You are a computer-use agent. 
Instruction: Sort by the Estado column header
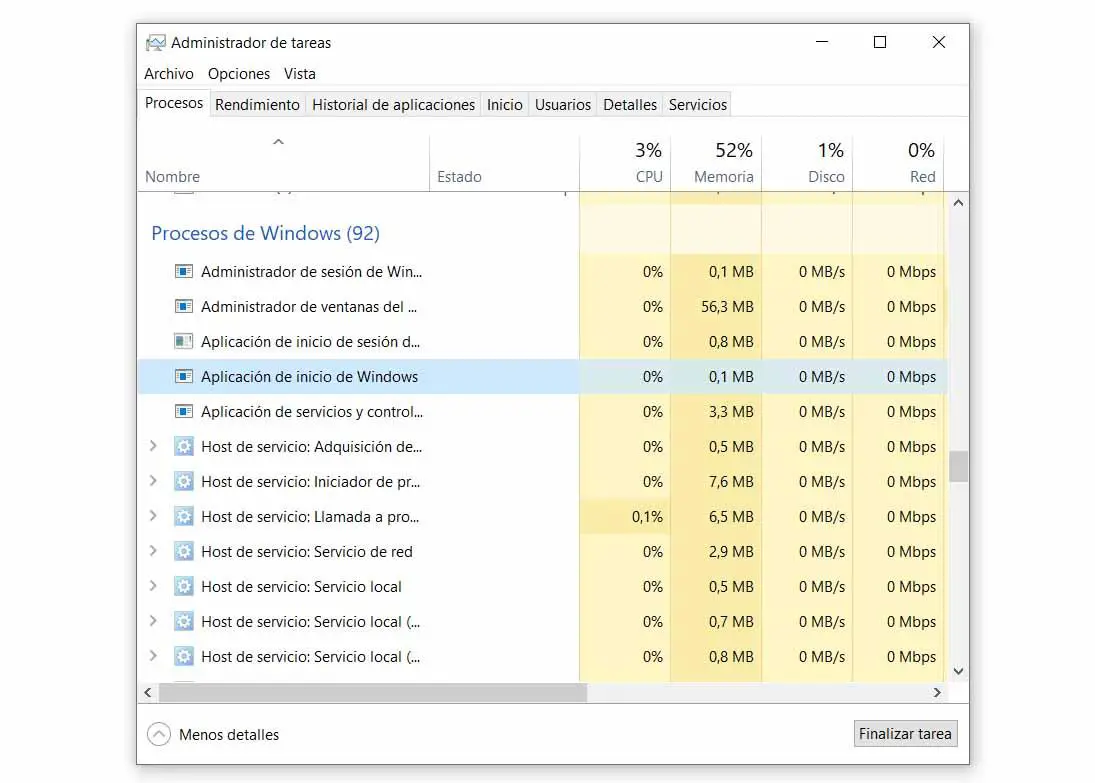504,163
